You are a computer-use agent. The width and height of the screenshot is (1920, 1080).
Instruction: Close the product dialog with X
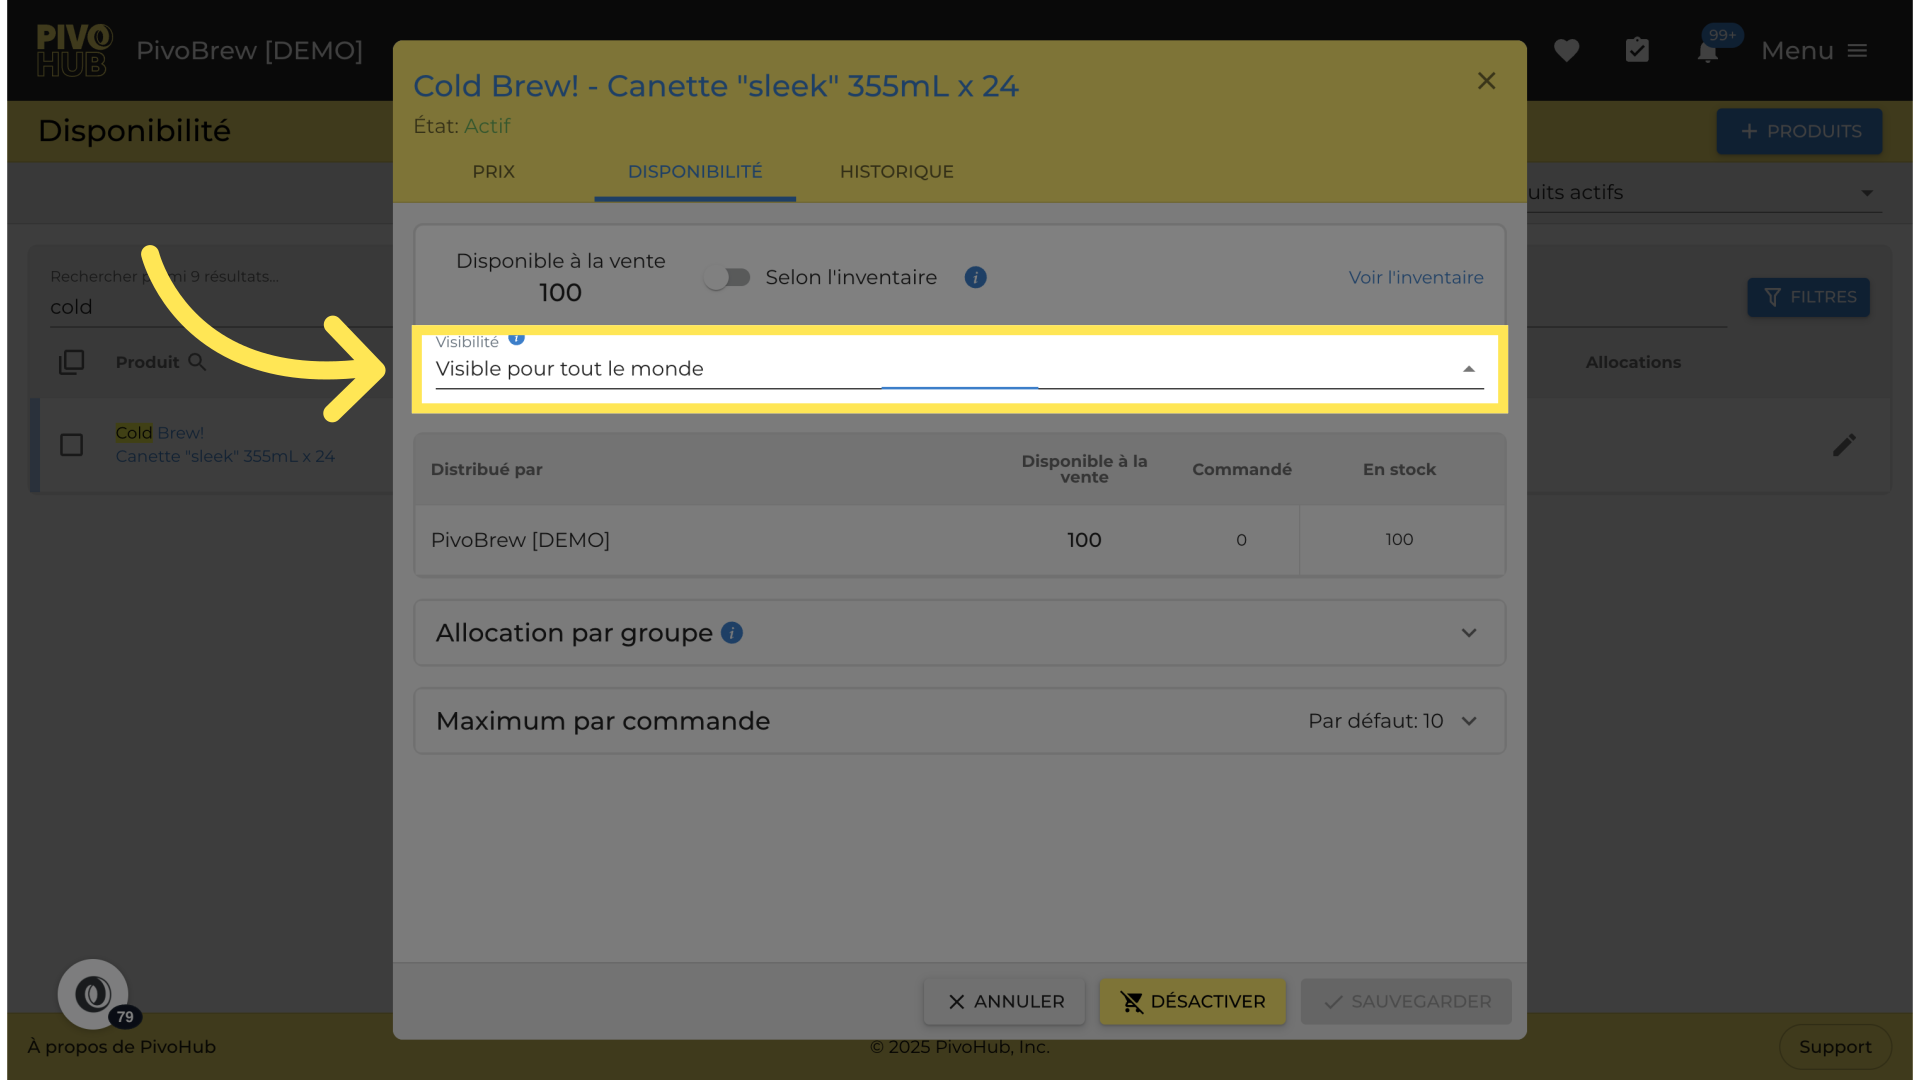point(1486,81)
